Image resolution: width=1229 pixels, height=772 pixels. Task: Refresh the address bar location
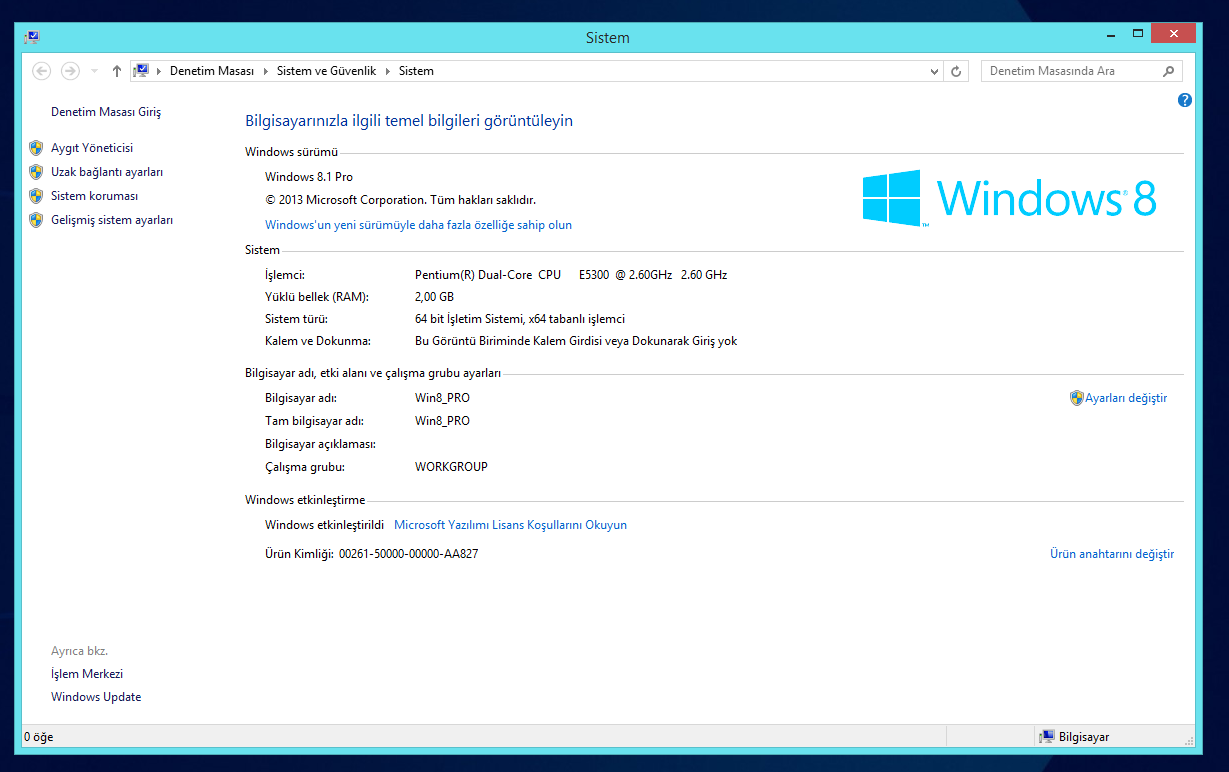(956, 71)
